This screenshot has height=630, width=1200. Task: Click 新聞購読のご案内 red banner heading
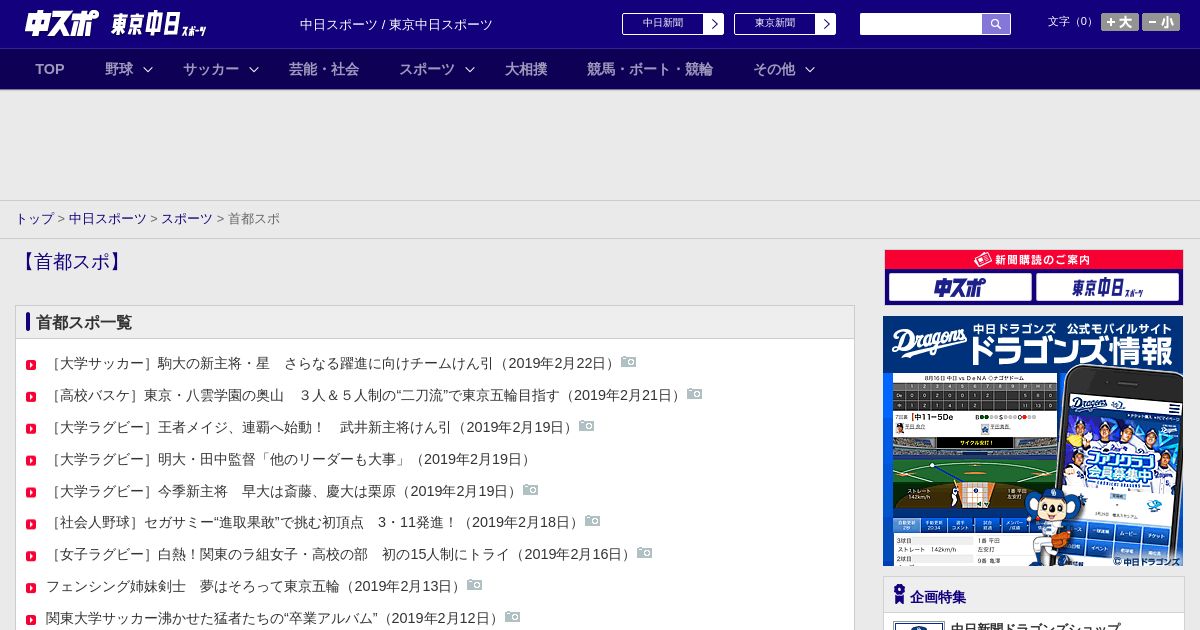pyautogui.click(x=1033, y=260)
